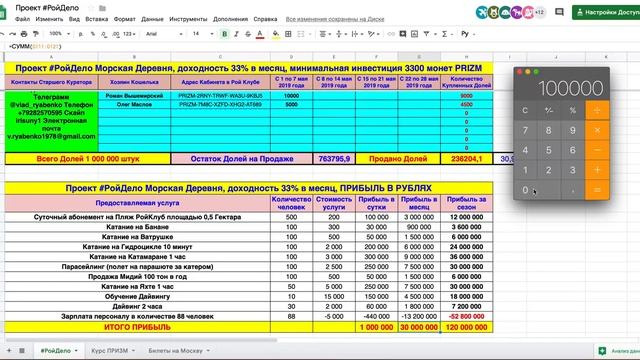The height and width of the screenshot is (360, 640).
Task: Open the Справка menu
Action: (x=265, y=19)
